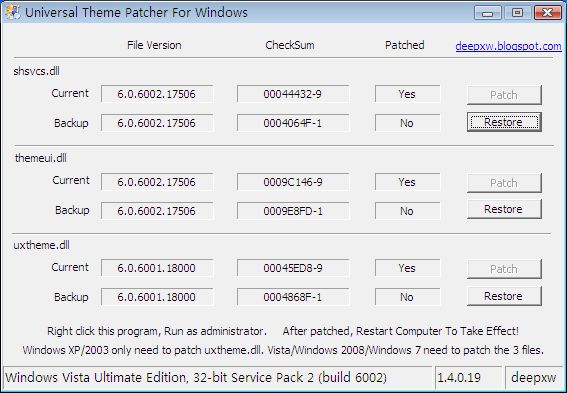Maximize the Universal Theme Patcher window

point(517,13)
